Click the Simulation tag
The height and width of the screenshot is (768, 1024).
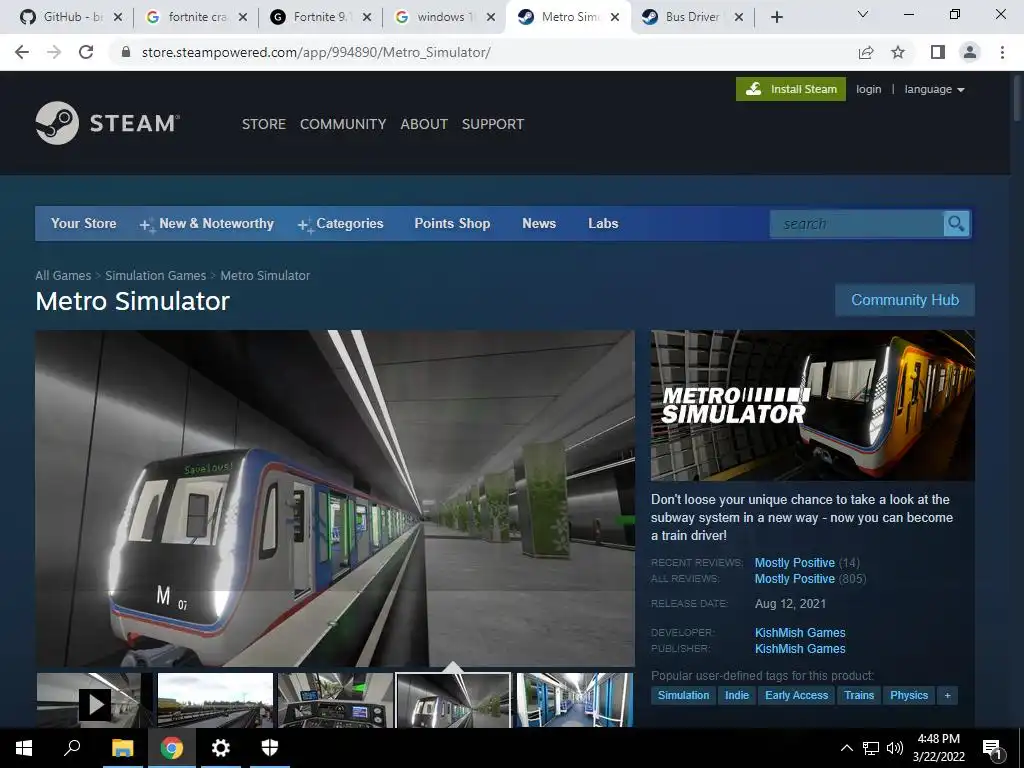tap(683, 696)
